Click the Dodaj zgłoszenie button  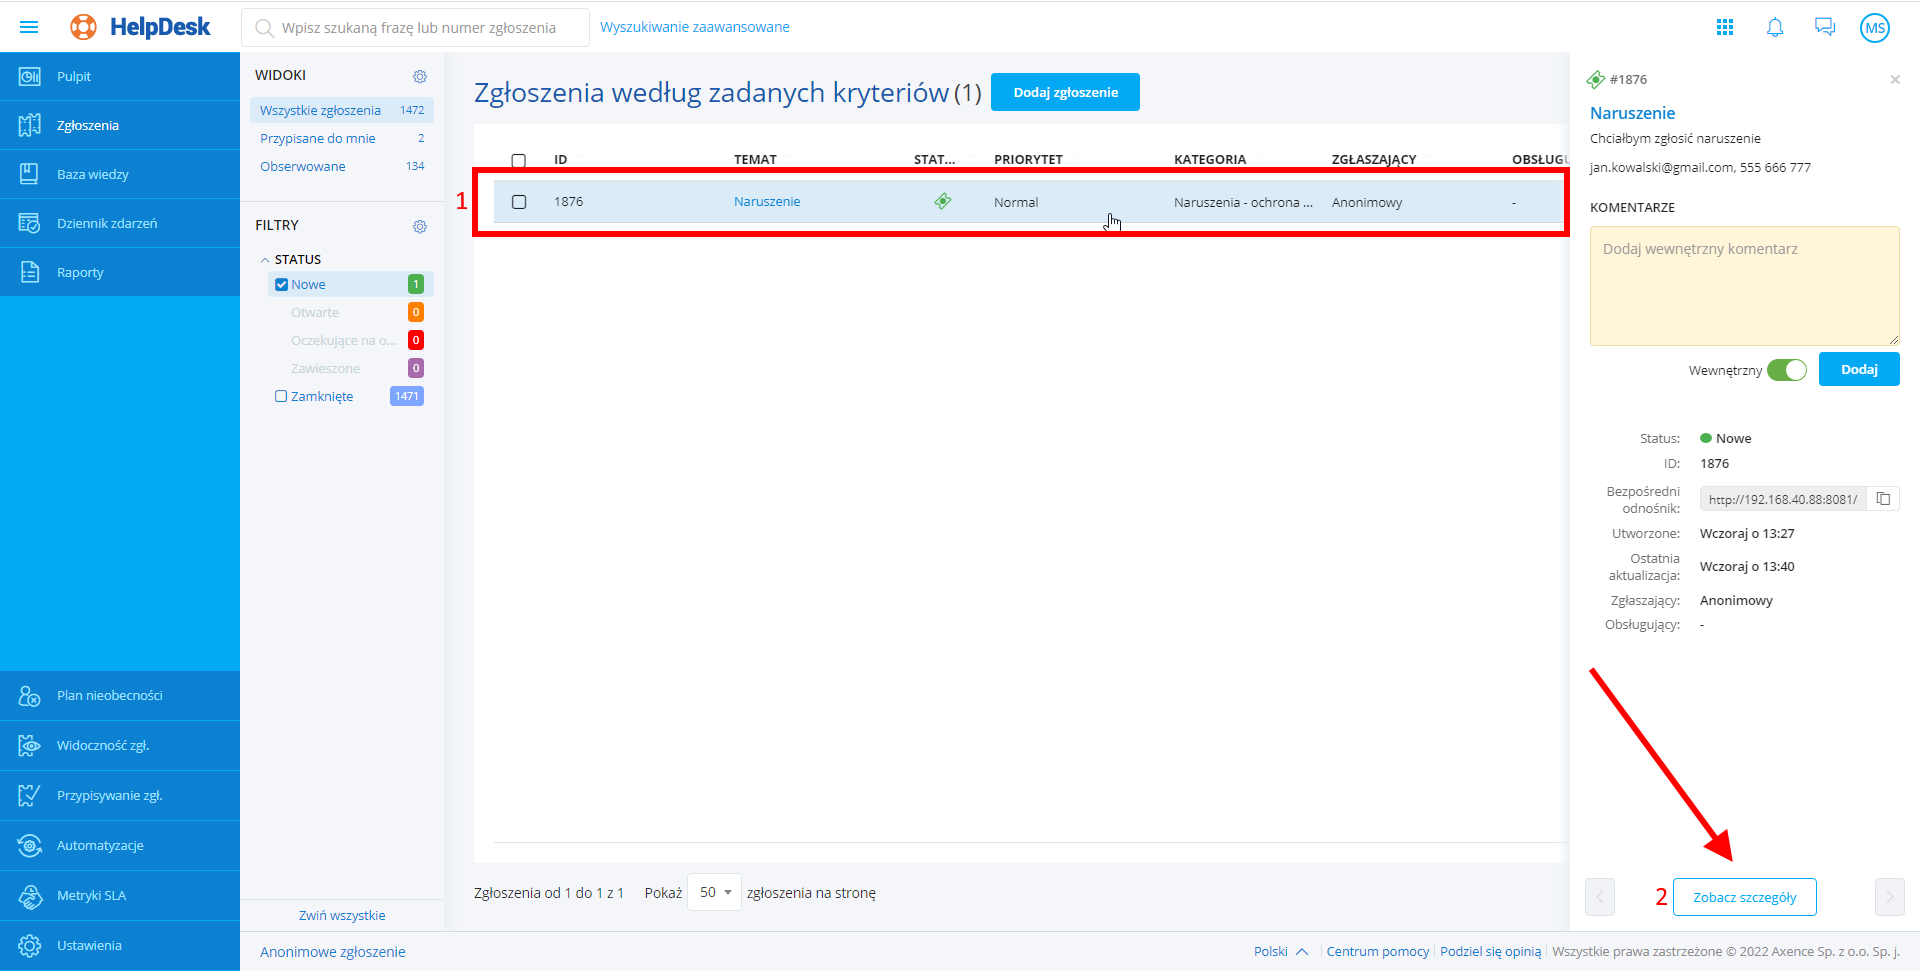tap(1065, 92)
